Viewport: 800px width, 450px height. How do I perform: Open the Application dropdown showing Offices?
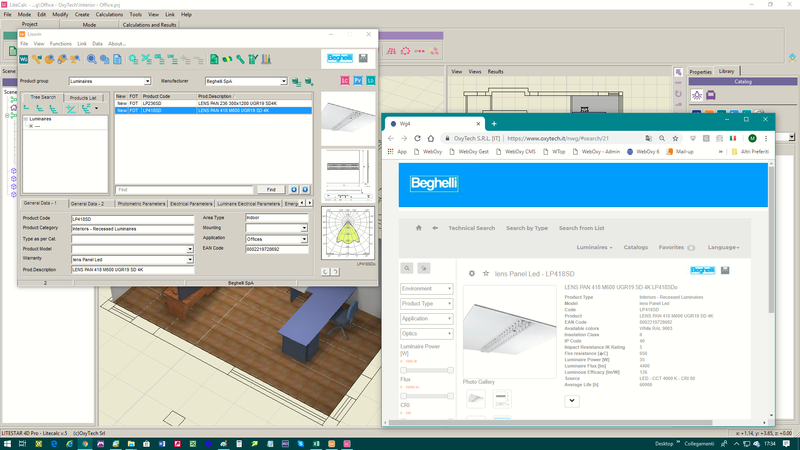304,239
